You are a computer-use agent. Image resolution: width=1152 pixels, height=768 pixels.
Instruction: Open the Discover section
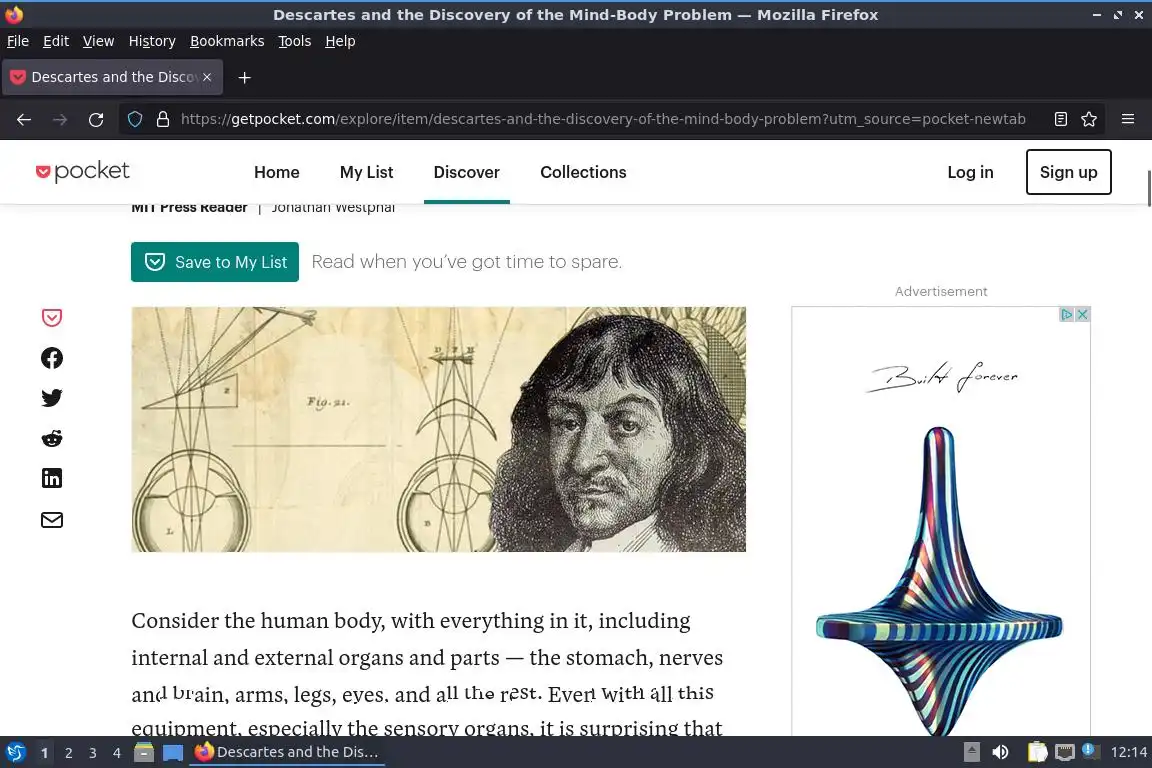coord(467,172)
